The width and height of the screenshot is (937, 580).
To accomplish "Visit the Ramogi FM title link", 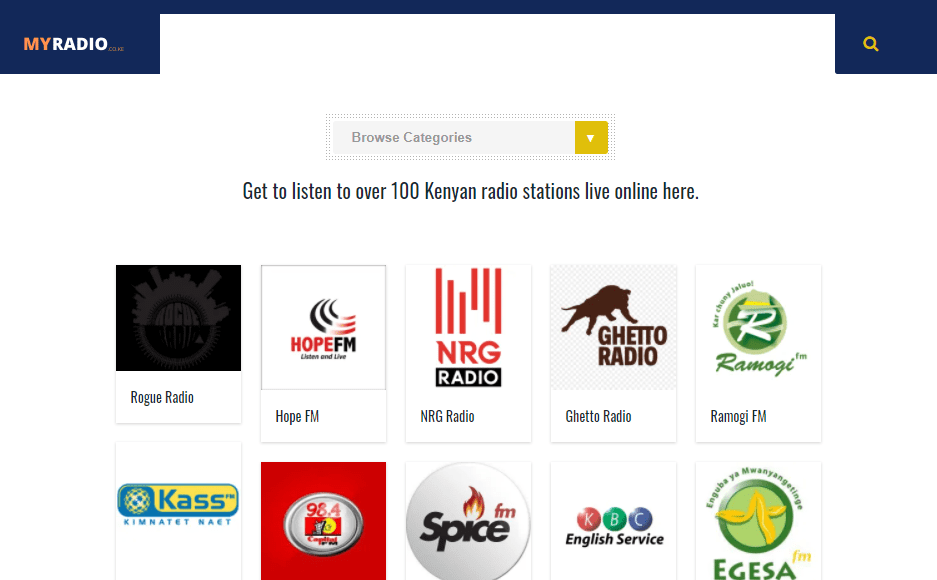I will click(738, 416).
